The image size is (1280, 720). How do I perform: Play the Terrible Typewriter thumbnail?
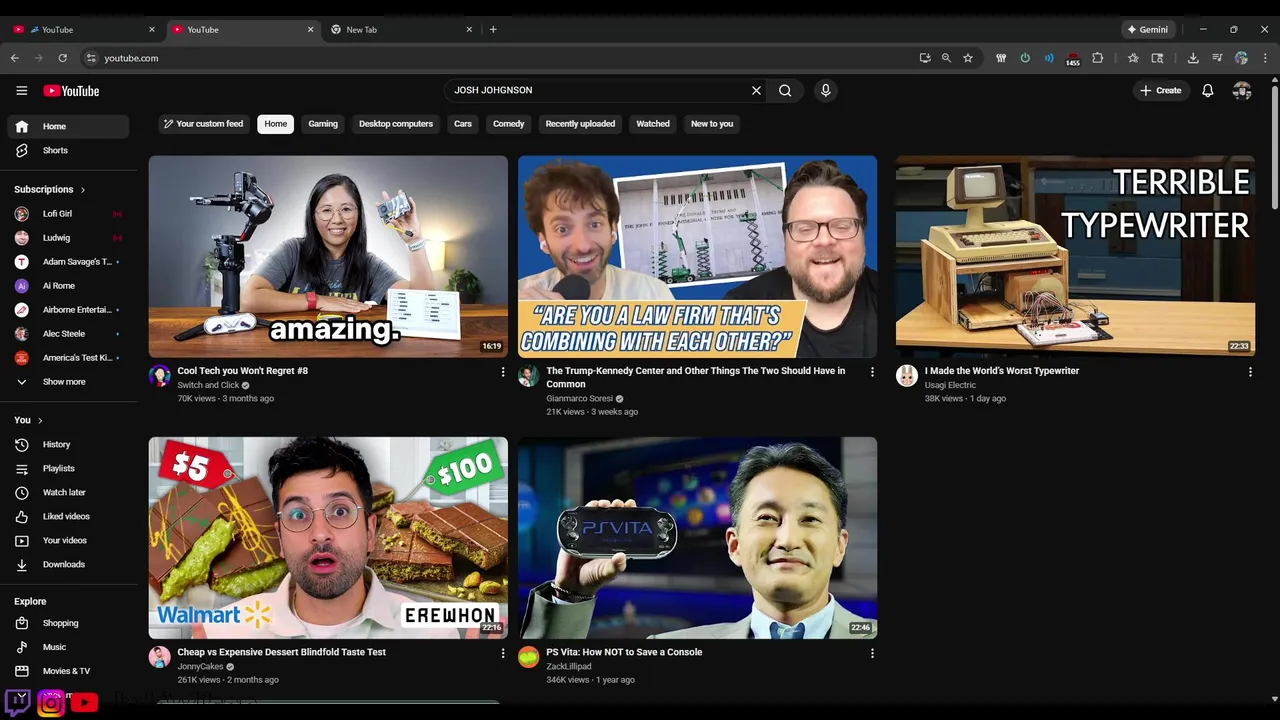tap(1075, 256)
